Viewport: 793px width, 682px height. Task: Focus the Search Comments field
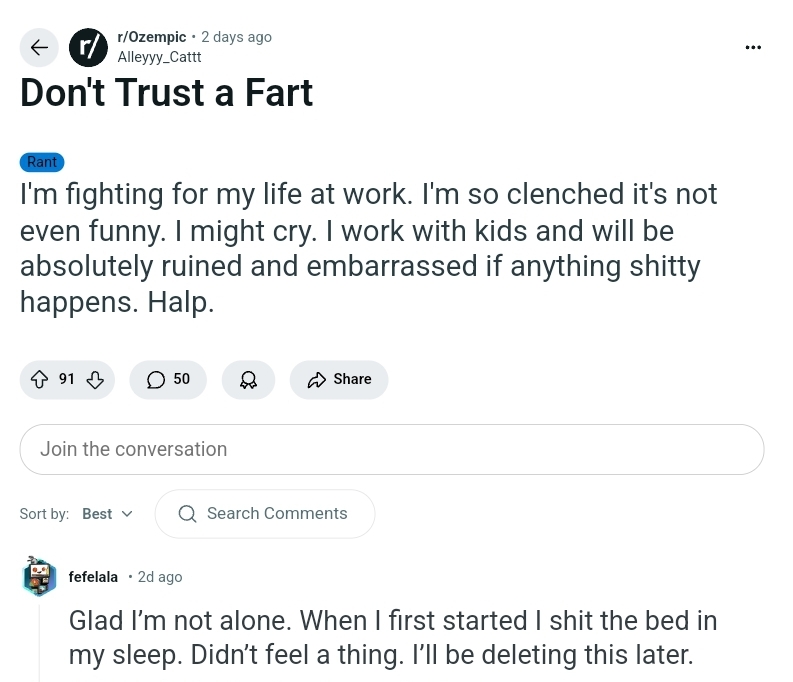click(277, 514)
